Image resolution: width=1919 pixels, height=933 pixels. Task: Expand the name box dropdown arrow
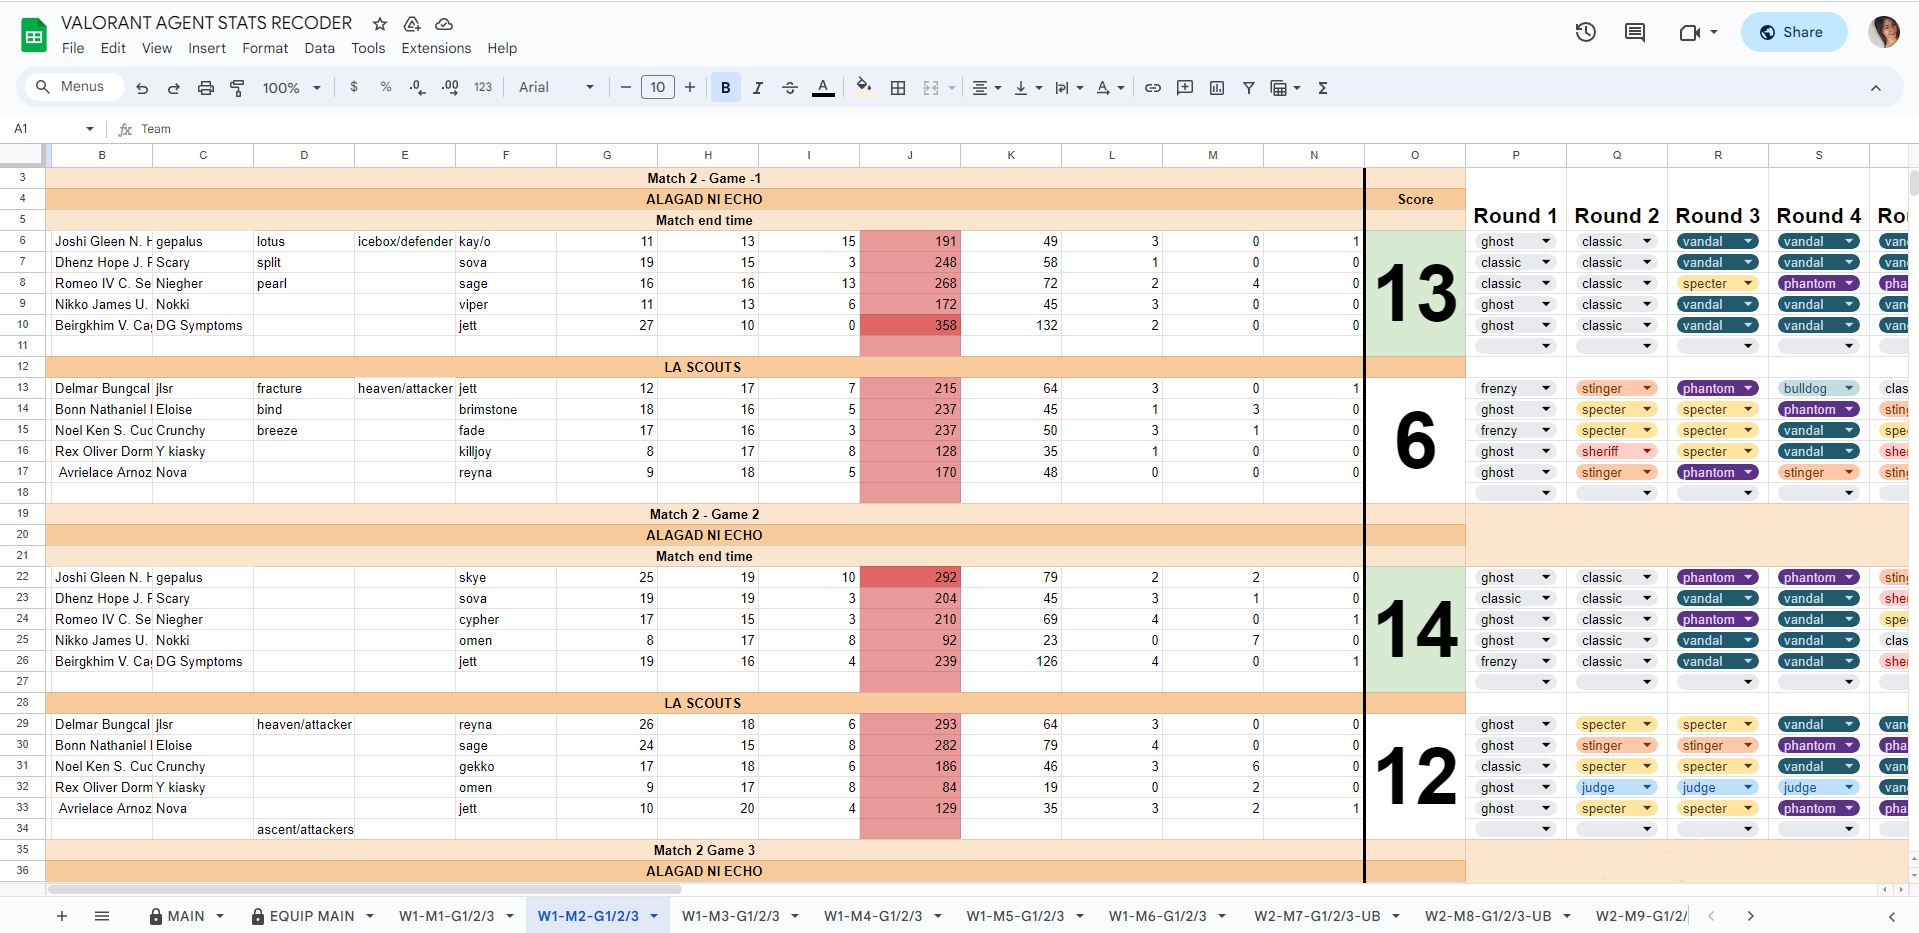(x=90, y=129)
